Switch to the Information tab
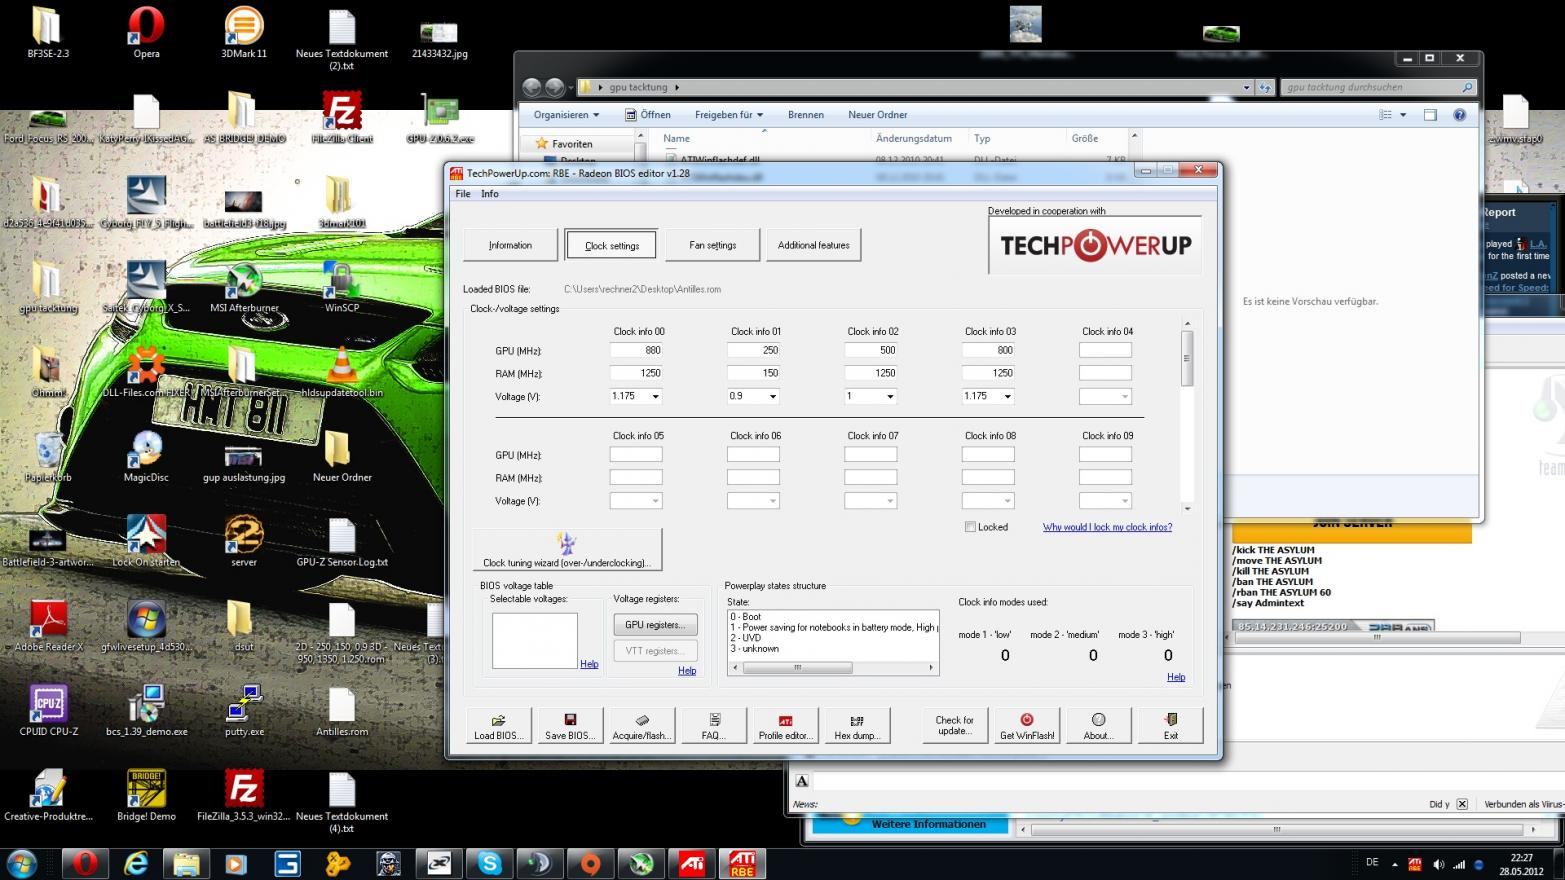Image resolution: width=1565 pixels, height=880 pixels. tap(510, 245)
